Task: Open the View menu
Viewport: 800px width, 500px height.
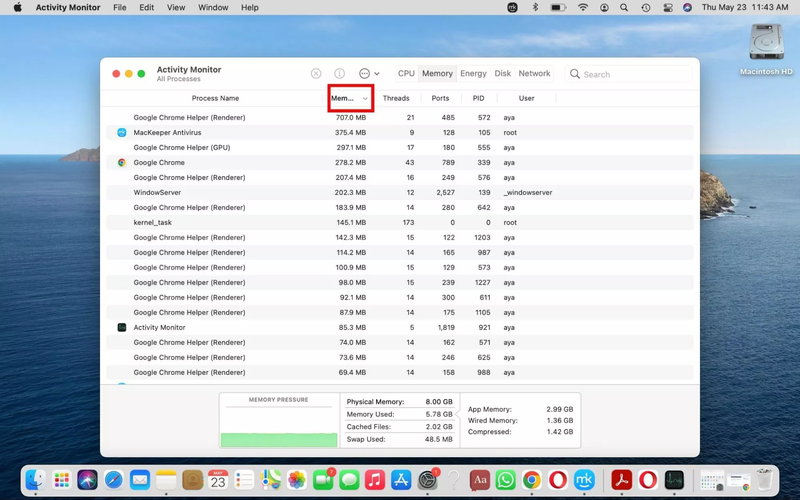Action: click(176, 7)
